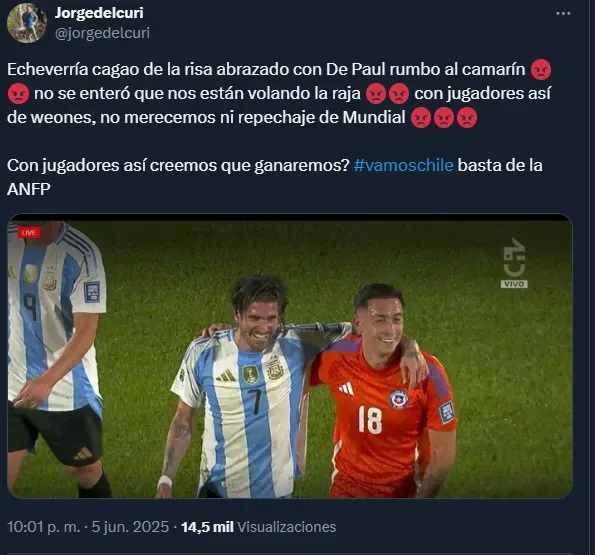Click number 7 on striped Argentina shirt
This screenshot has width=595, height=555.
coord(255,400)
